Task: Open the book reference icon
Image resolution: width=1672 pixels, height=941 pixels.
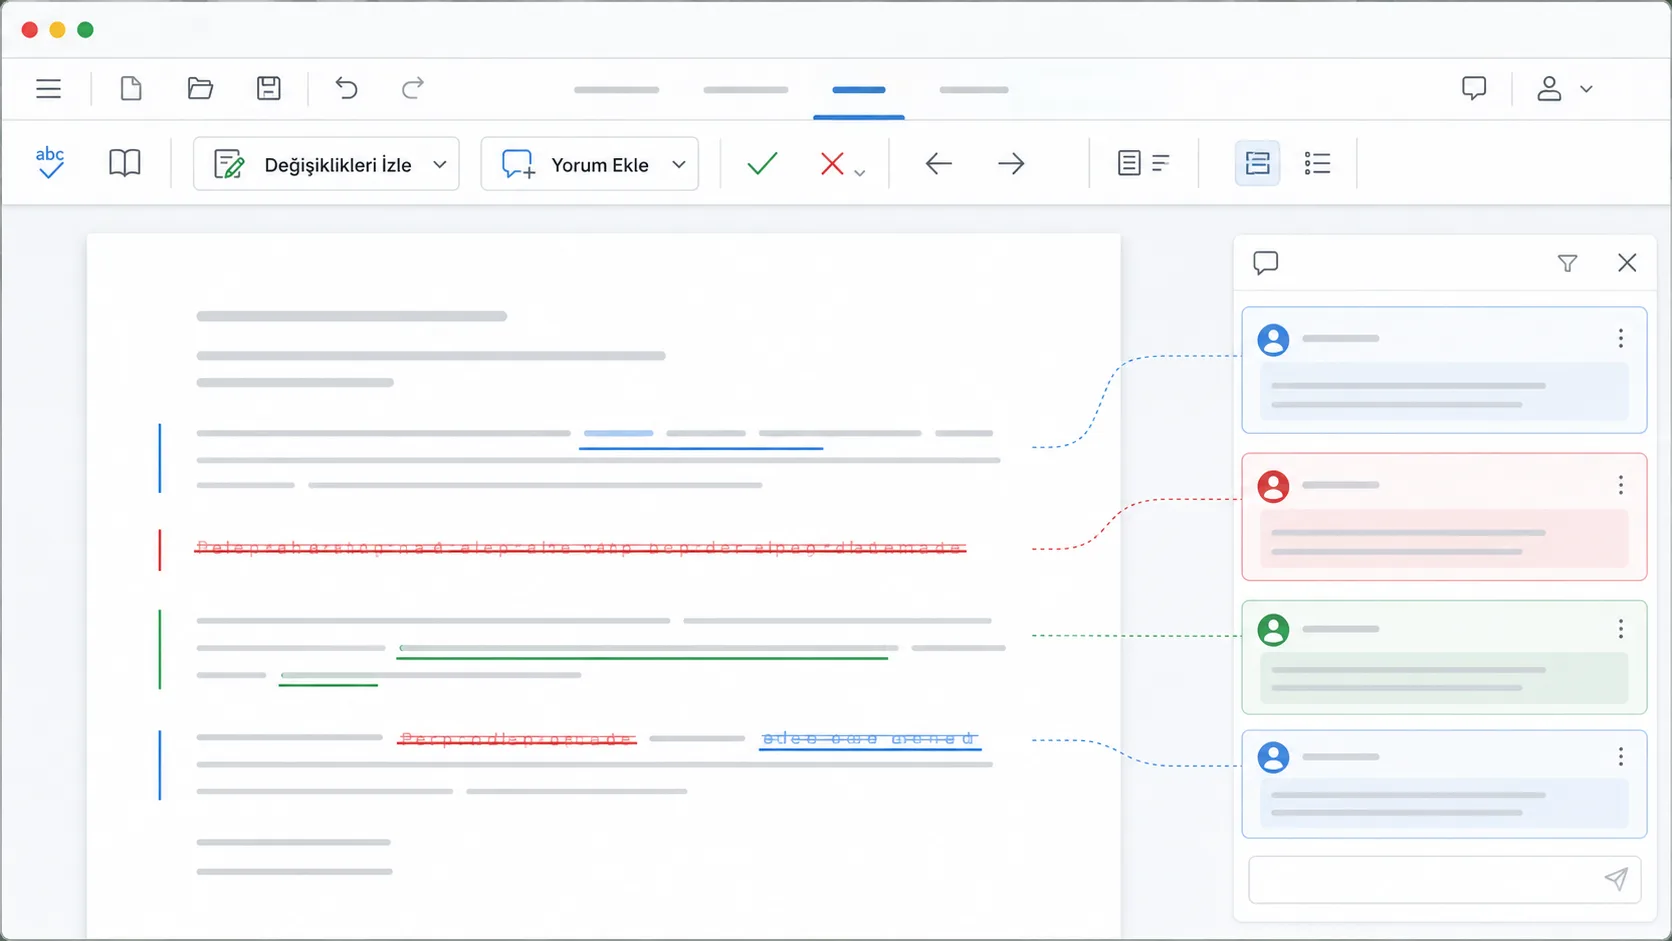Action: [125, 163]
